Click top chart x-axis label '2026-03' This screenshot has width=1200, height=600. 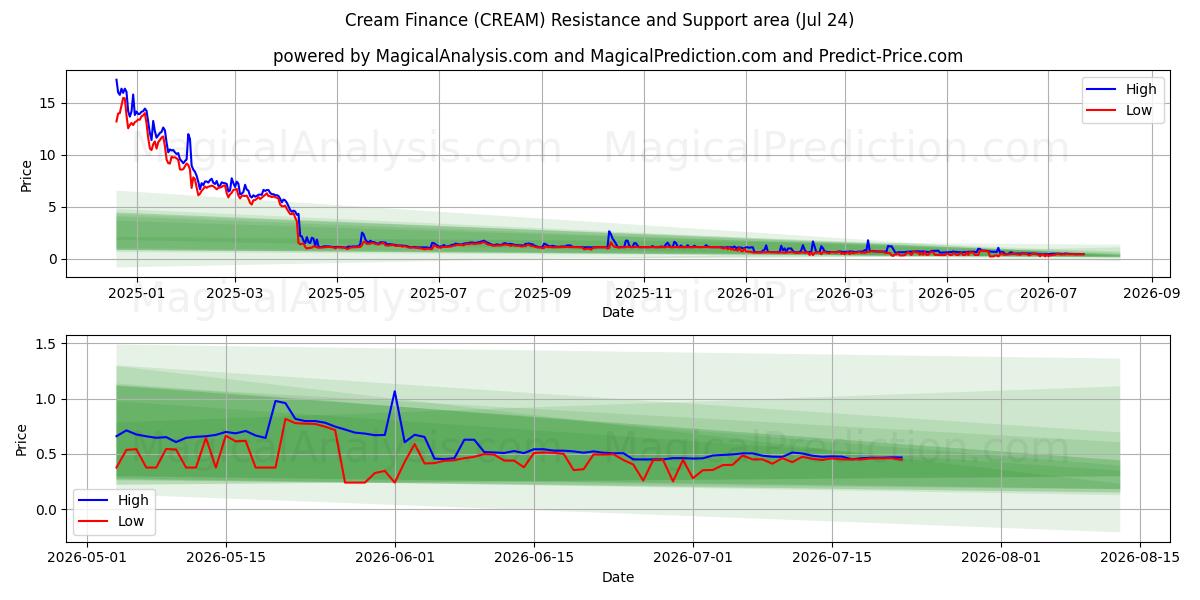(x=844, y=293)
